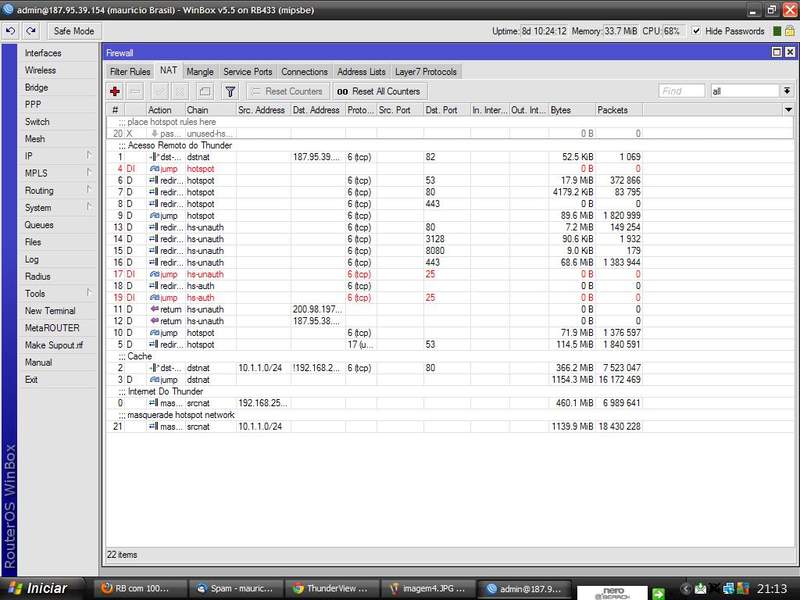800x600 pixels.
Task: Click the Iniciar start button
Action: click(x=41, y=589)
